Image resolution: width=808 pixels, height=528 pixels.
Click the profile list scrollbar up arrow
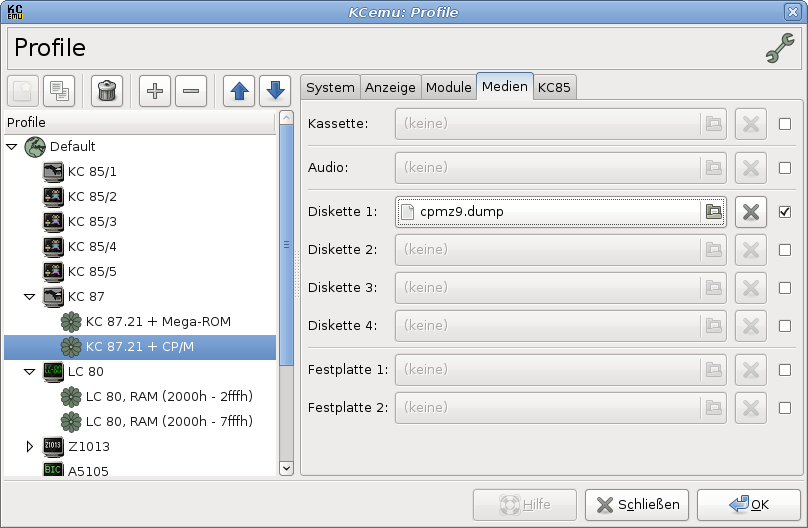click(286, 117)
